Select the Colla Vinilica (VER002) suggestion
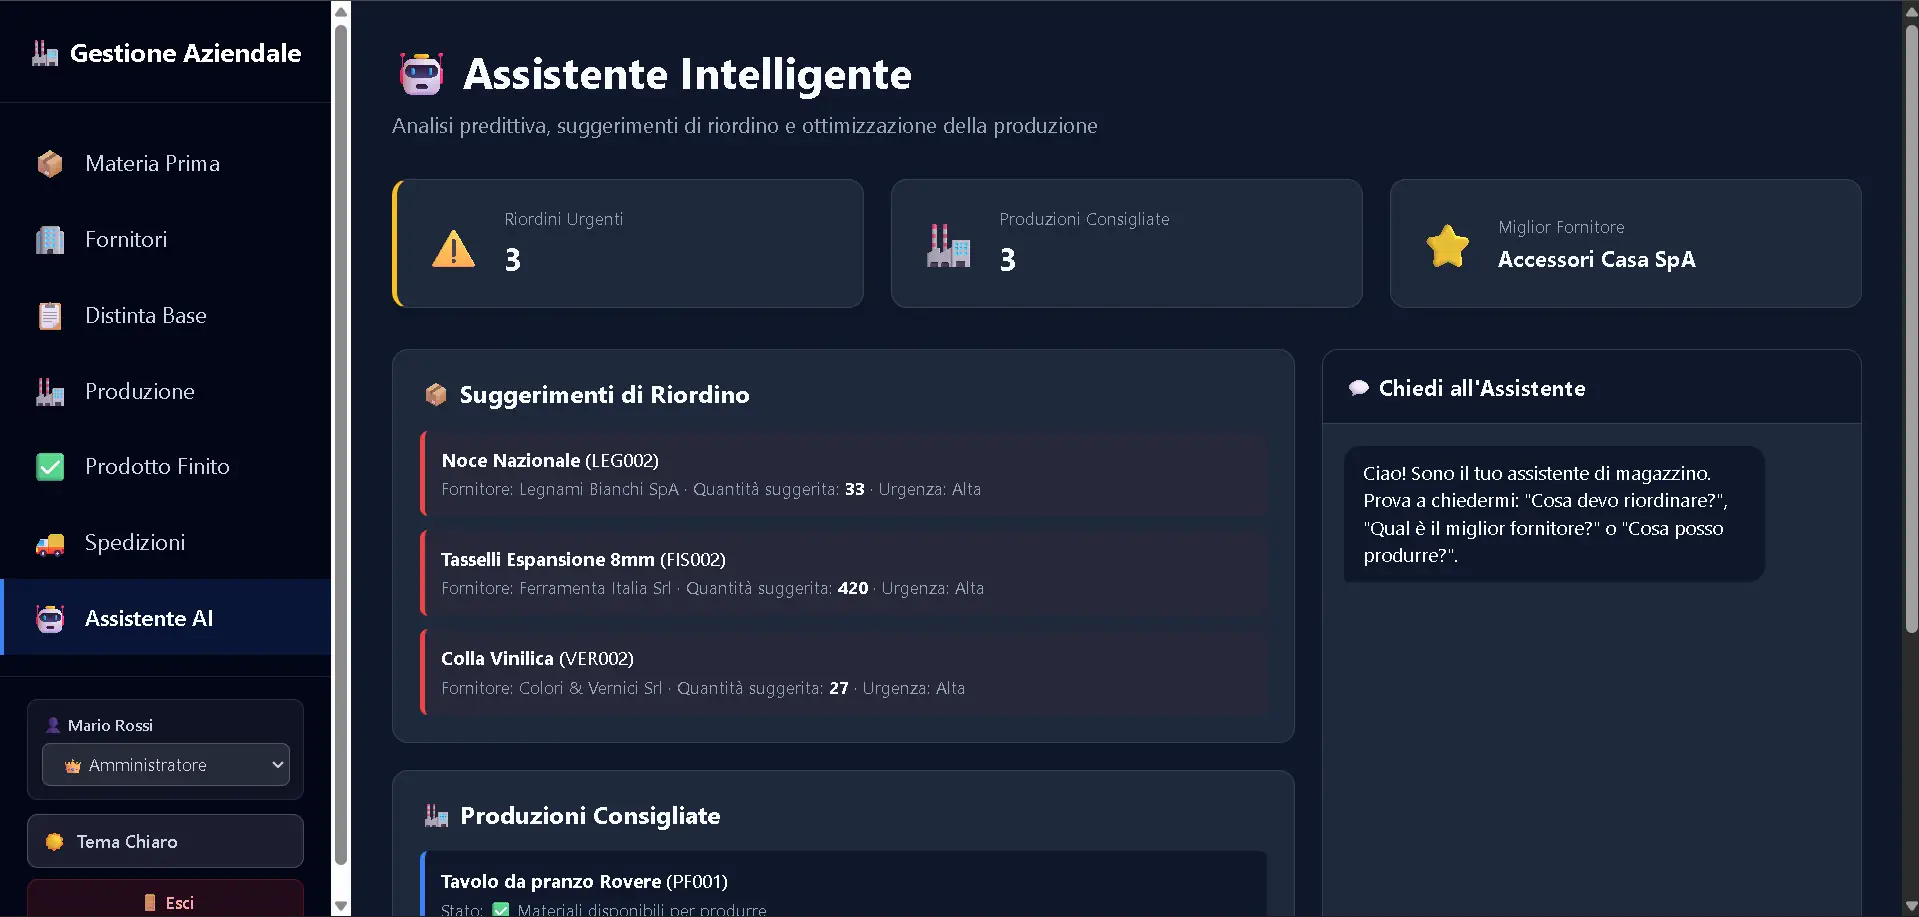This screenshot has height=917, width=1919. pos(844,672)
